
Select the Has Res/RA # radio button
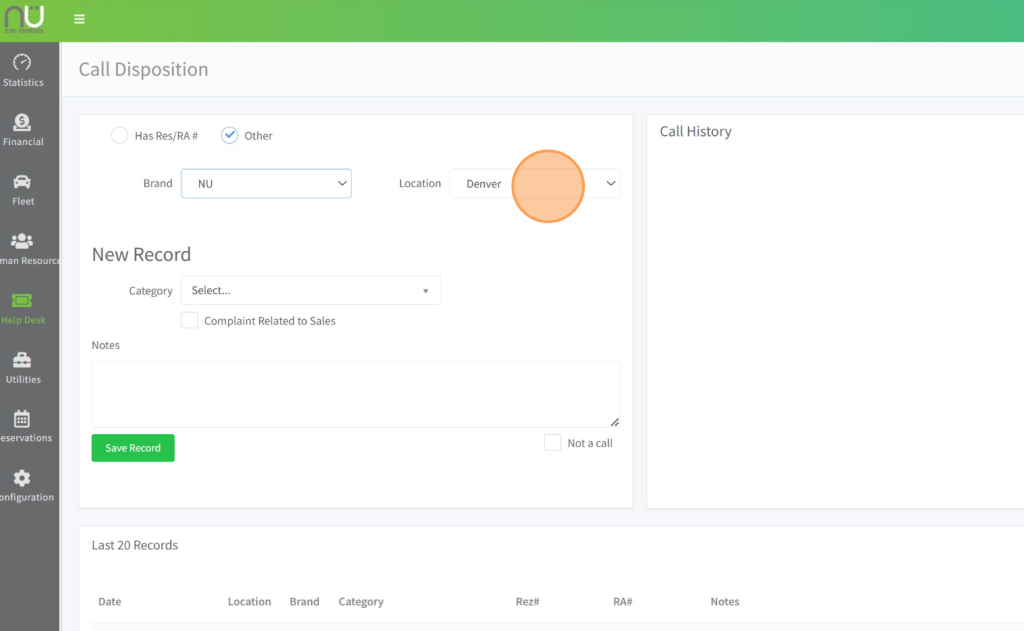[119, 135]
